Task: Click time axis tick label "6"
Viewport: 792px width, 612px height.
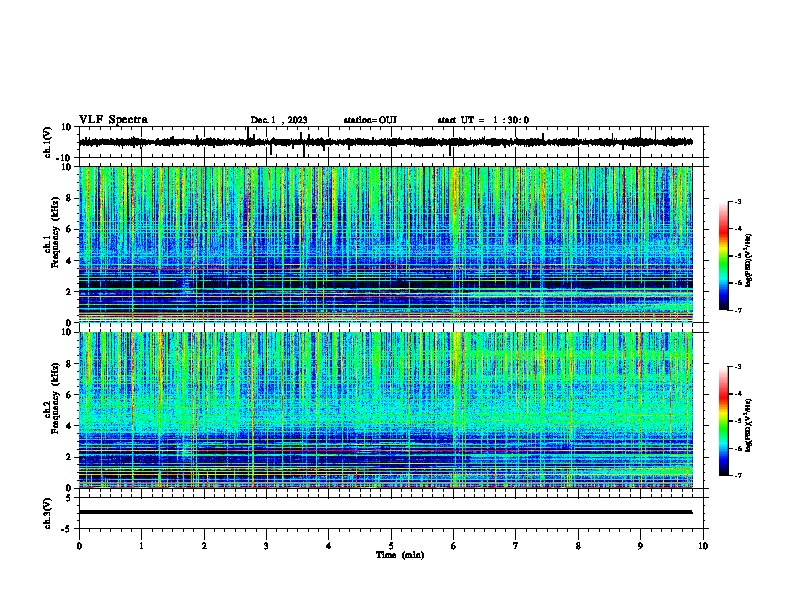Action: [453, 546]
